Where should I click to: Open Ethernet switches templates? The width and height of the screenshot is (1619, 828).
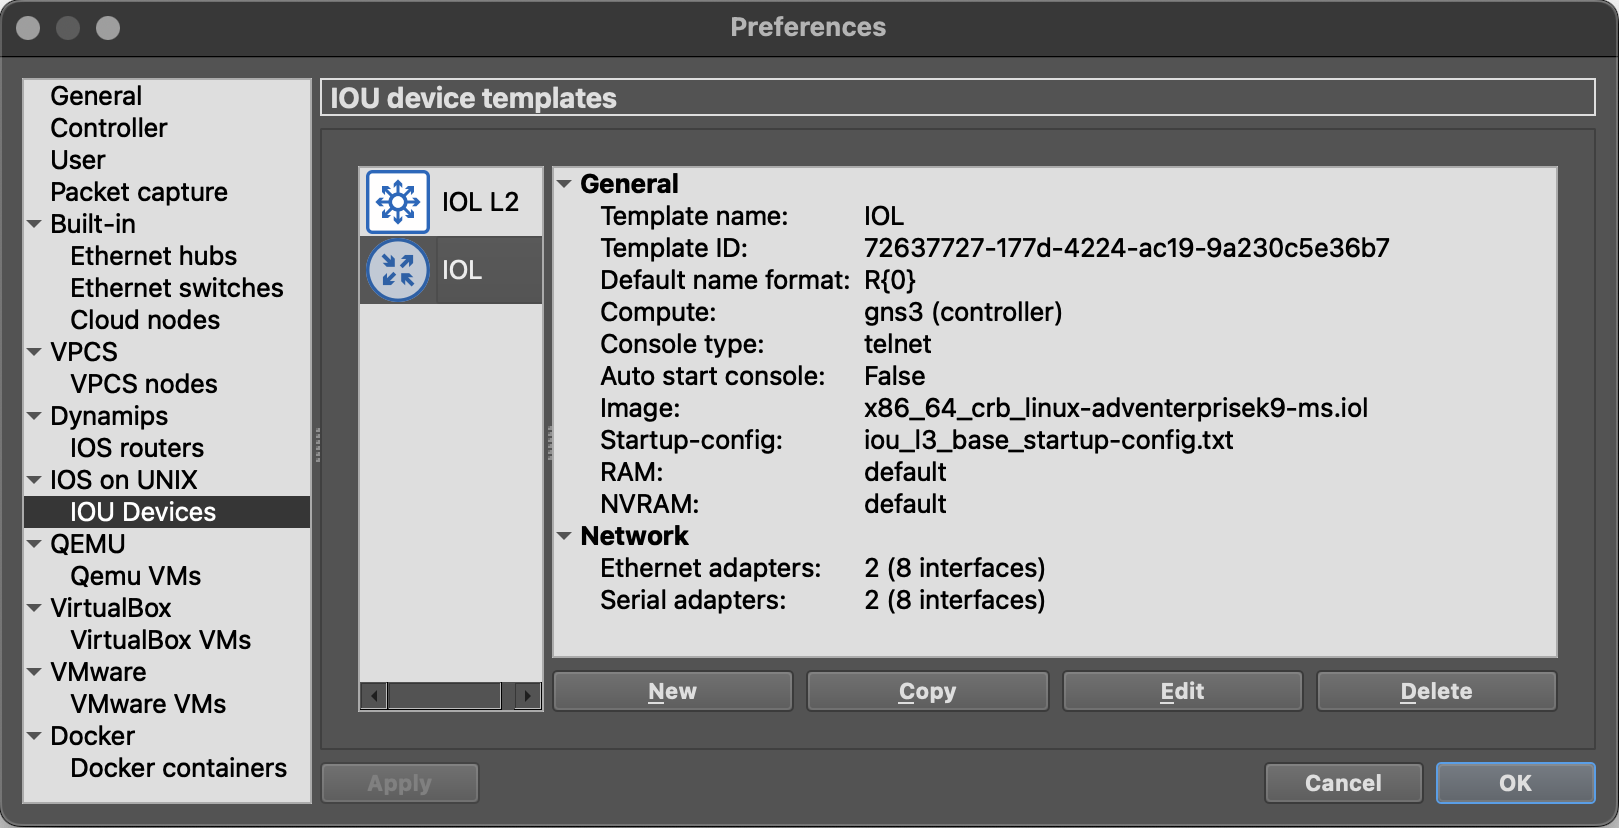[177, 288]
